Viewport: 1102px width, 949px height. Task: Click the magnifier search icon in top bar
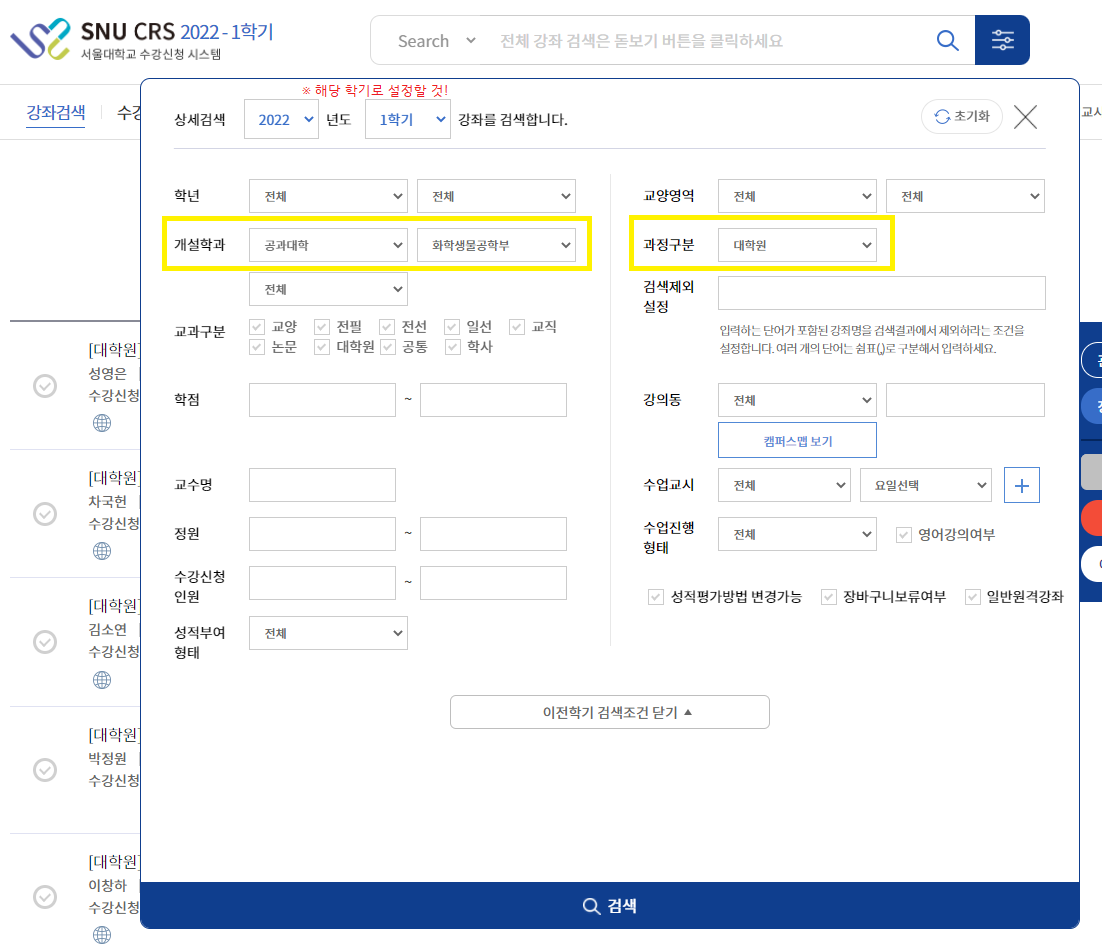(x=946, y=40)
